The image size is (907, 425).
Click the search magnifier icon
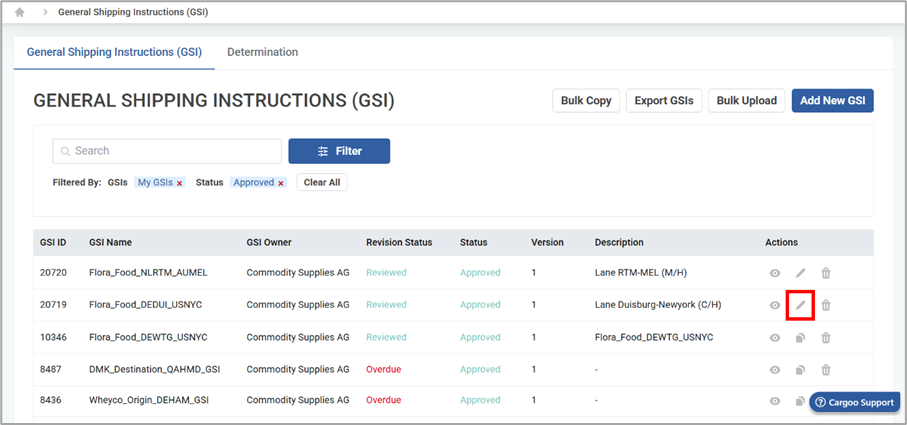65,151
